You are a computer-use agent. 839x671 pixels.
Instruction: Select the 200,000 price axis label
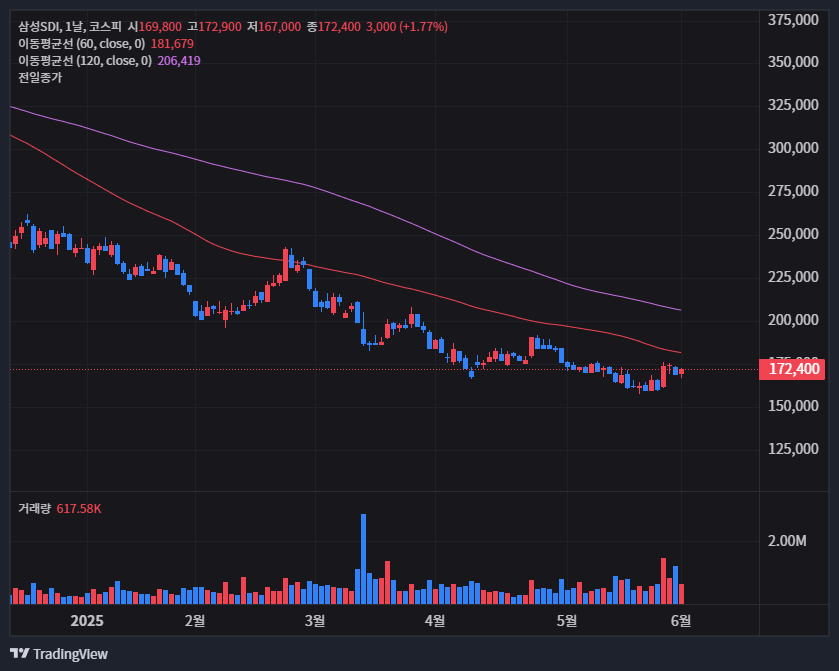[x=793, y=320]
